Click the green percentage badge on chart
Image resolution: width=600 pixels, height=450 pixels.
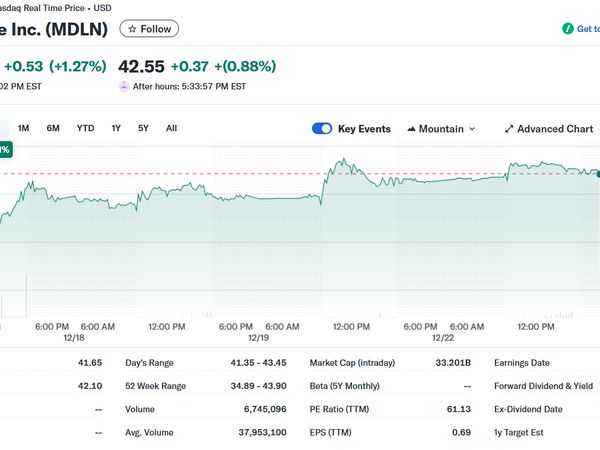tap(5, 149)
